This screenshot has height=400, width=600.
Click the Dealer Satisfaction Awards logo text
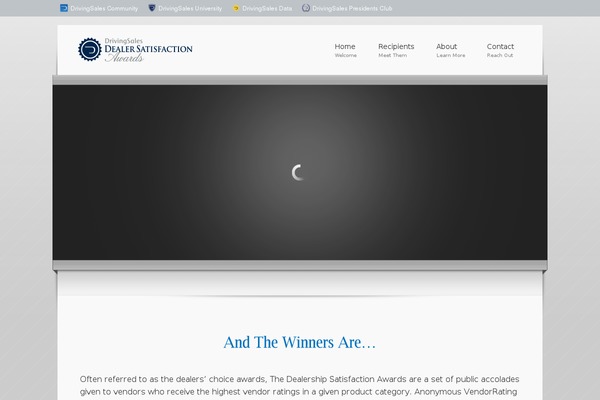tap(148, 50)
